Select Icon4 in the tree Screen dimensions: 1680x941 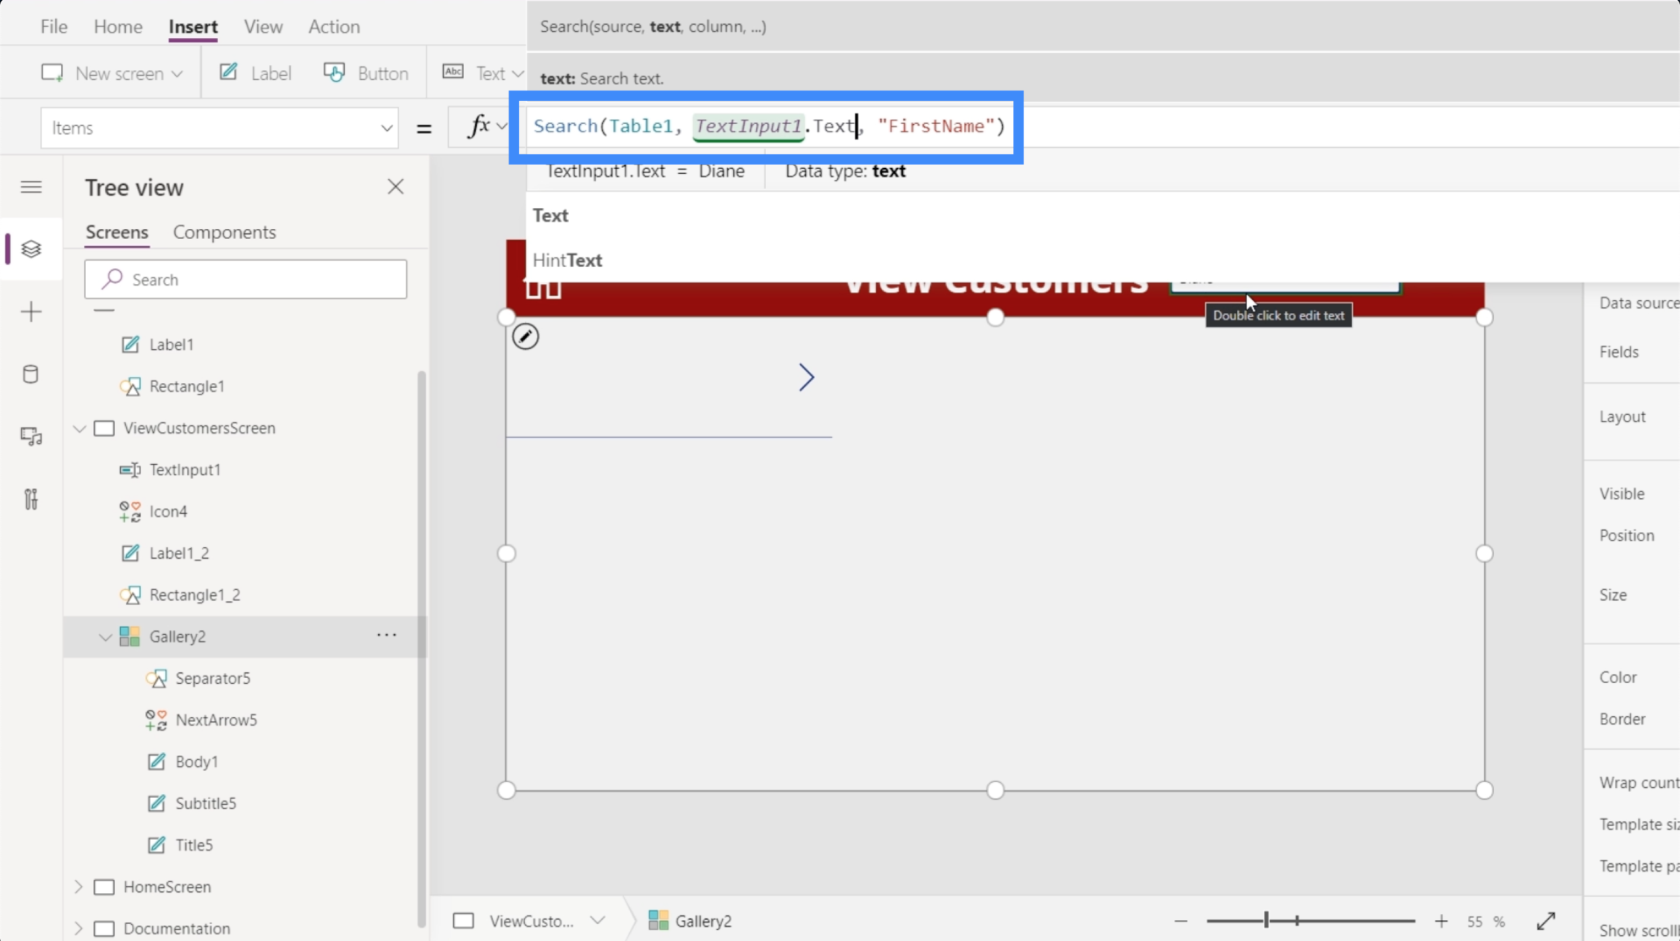[x=168, y=511]
